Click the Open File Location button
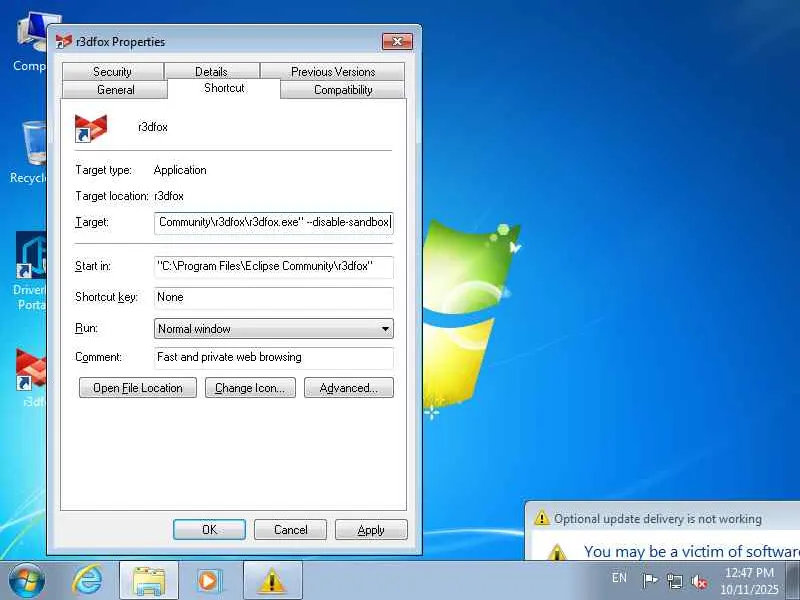 (138, 388)
